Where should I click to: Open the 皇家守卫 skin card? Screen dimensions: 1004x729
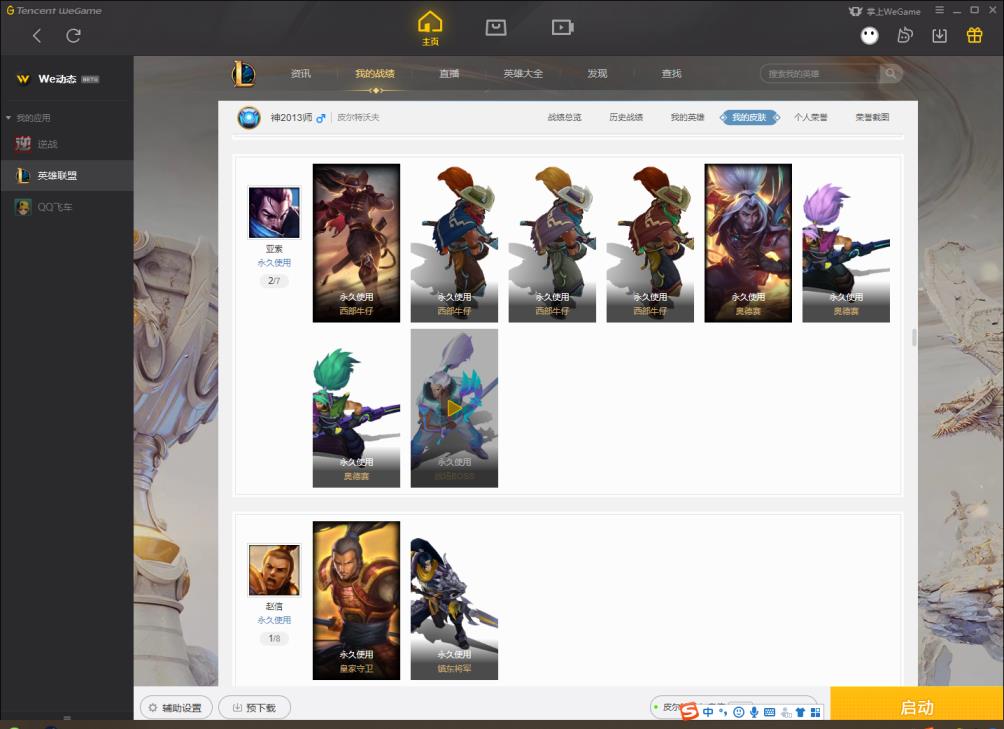pos(356,600)
